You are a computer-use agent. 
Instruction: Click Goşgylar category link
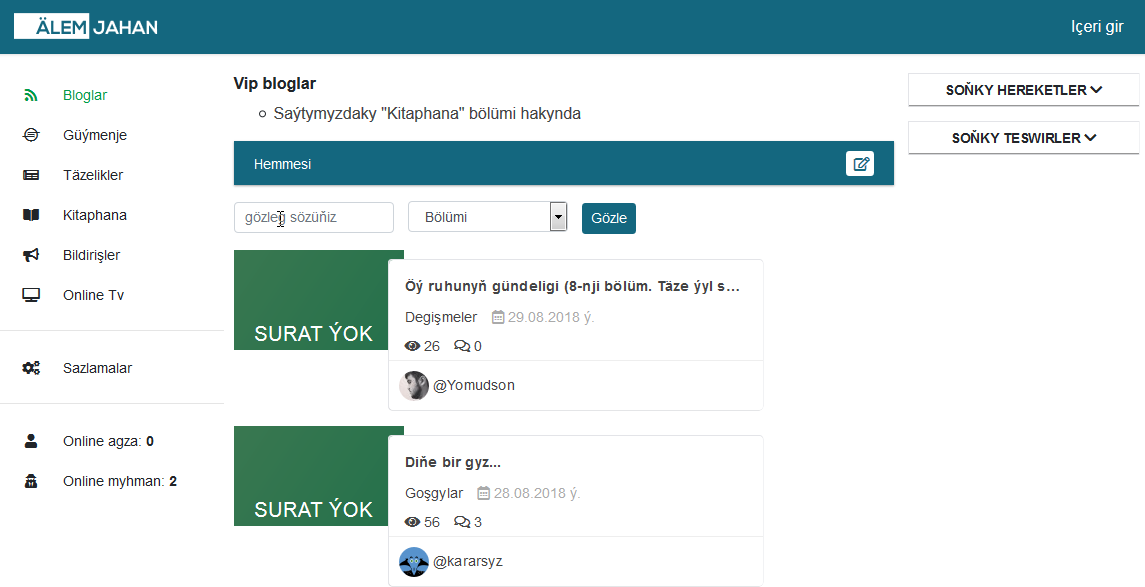click(x=434, y=493)
